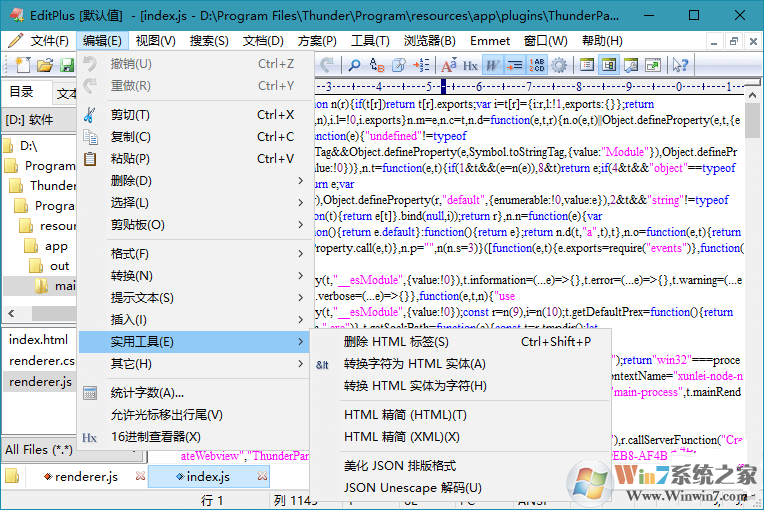Viewport: 764px width, 510px height.
Task: Select index.html in the file list
Action: [x=39, y=340]
